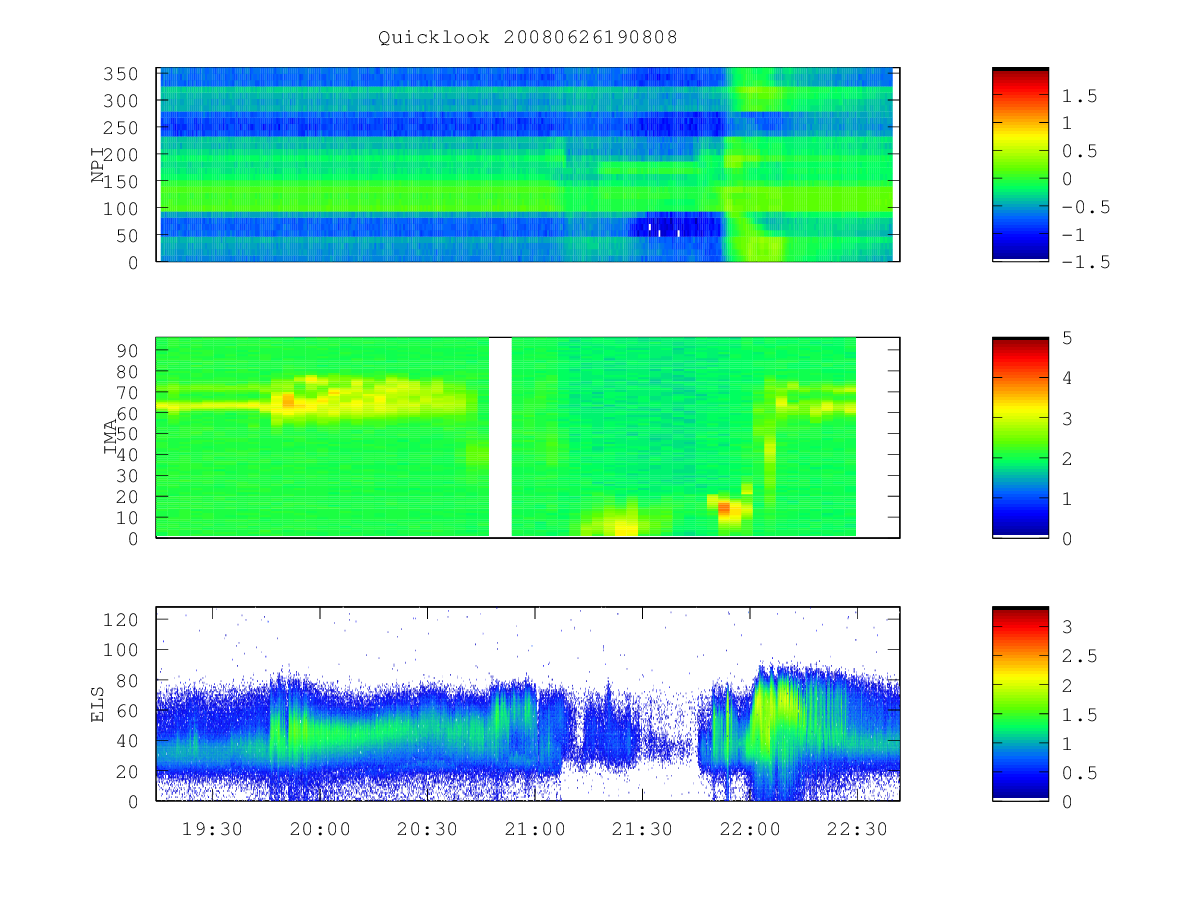1200x900 pixels.
Task: Click the 20:00 time tick label
Action: tap(320, 829)
